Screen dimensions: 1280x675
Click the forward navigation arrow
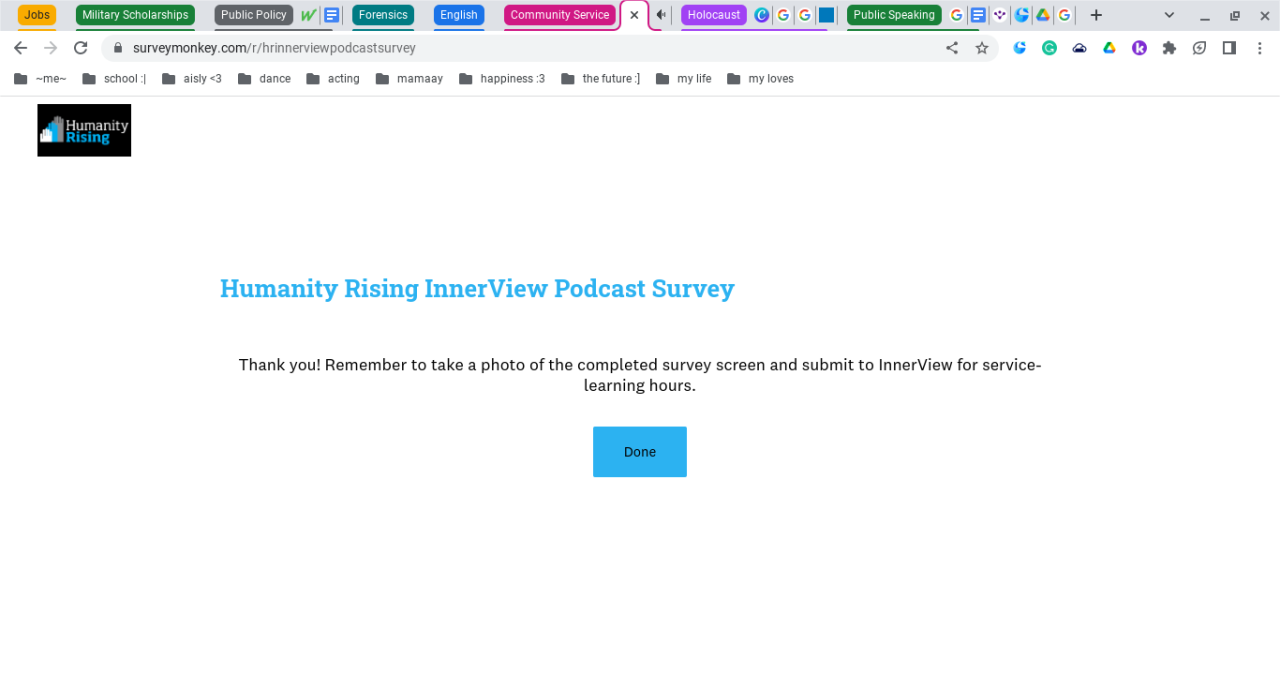click(50, 48)
